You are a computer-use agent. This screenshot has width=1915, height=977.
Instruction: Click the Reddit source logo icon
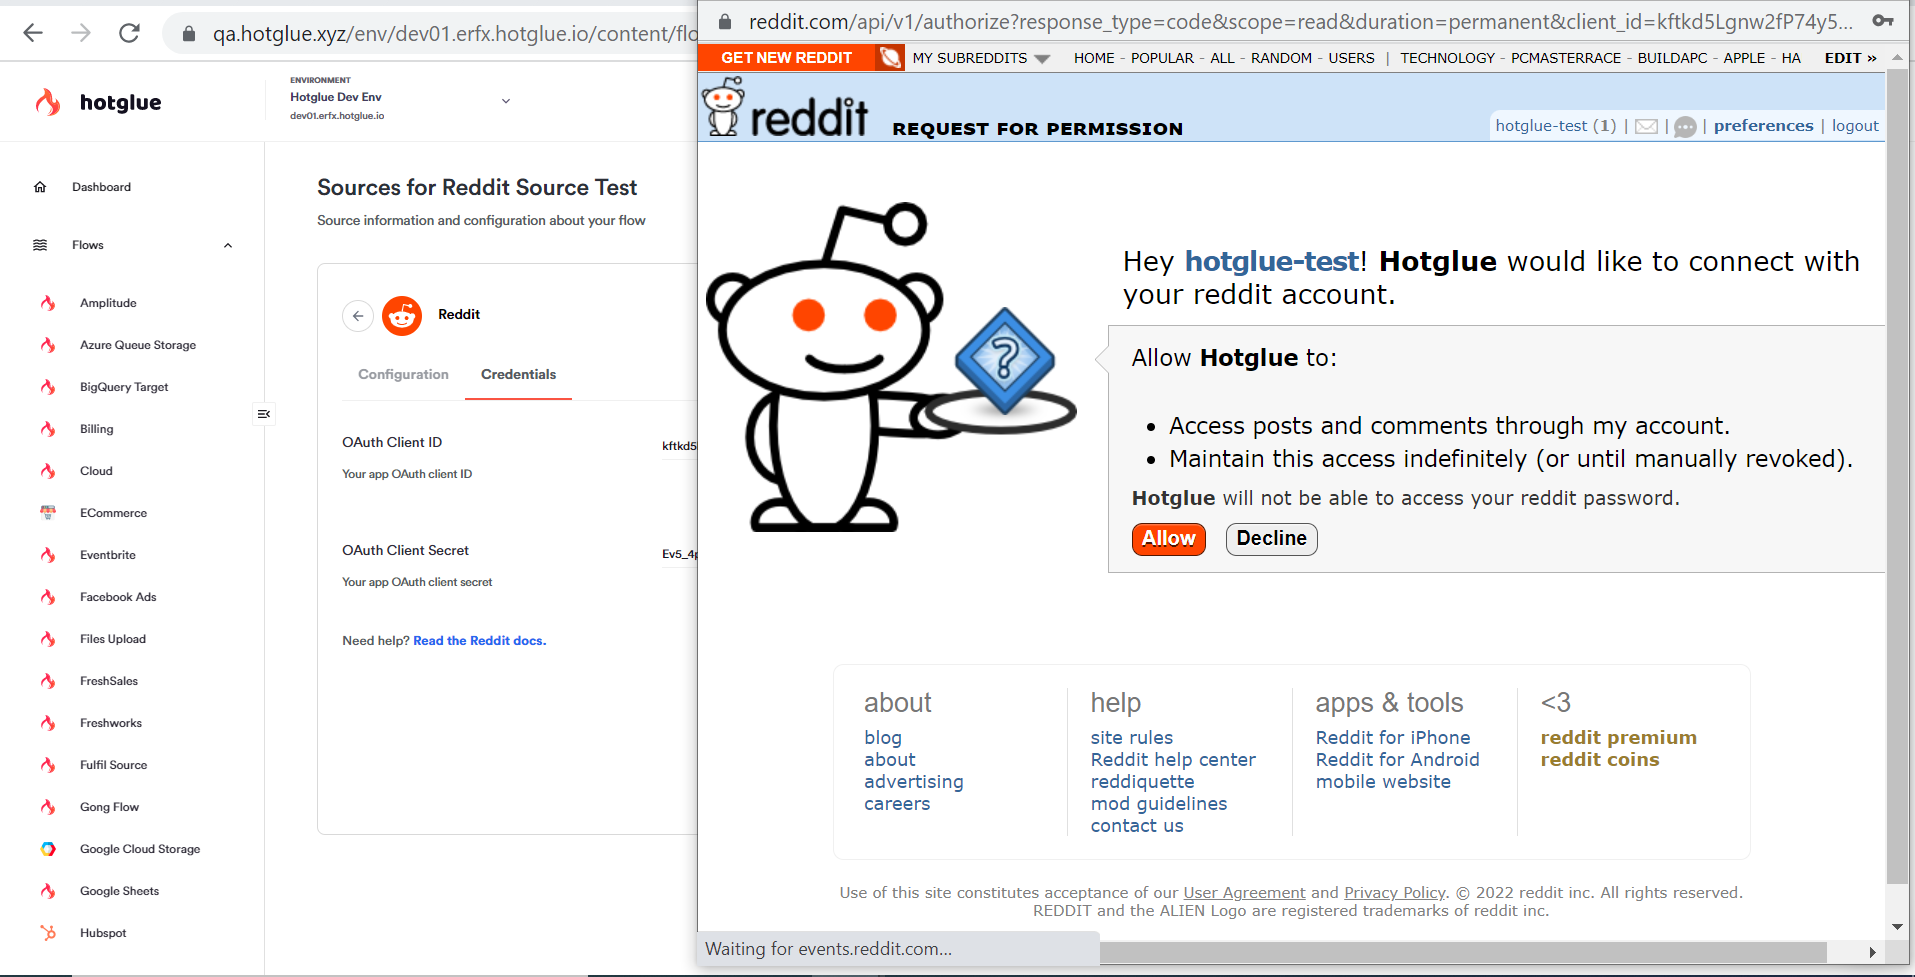pos(402,315)
